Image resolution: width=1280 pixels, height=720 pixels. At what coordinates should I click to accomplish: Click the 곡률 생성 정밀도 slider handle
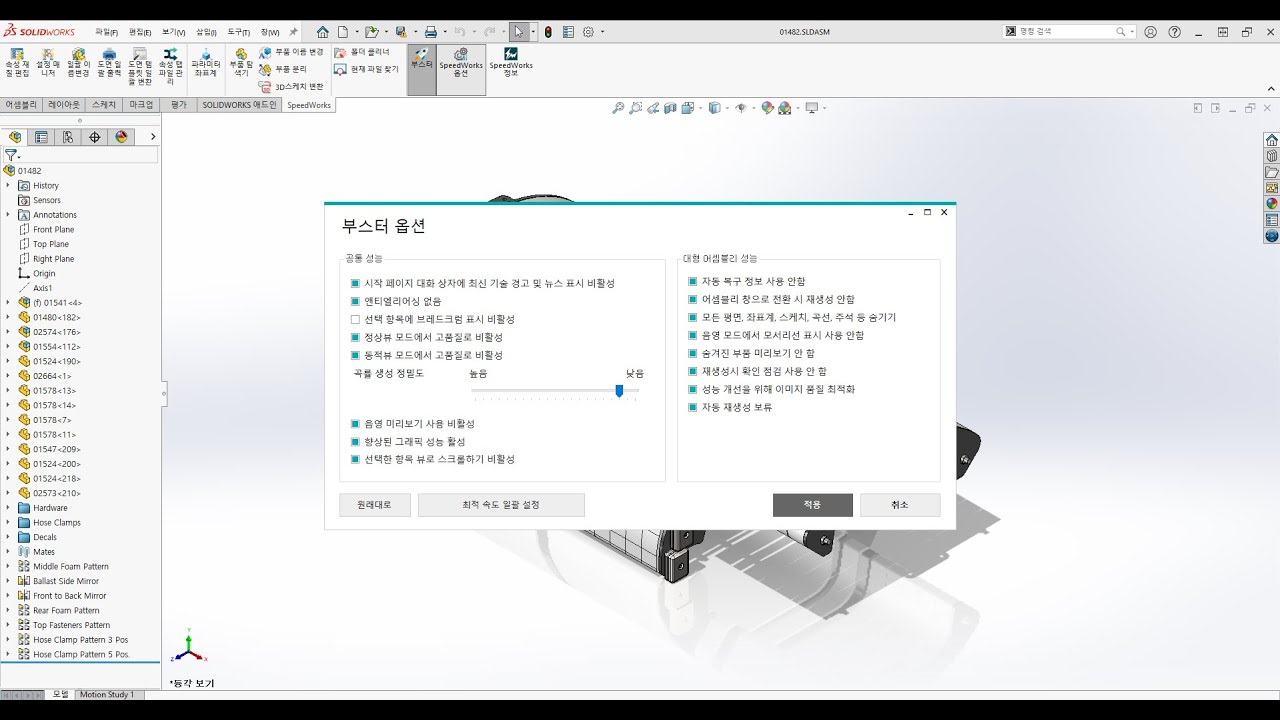click(x=619, y=391)
